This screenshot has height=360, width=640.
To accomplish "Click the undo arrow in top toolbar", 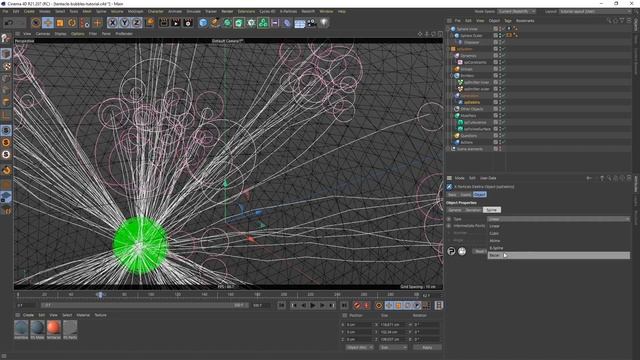I will pos(9,23).
